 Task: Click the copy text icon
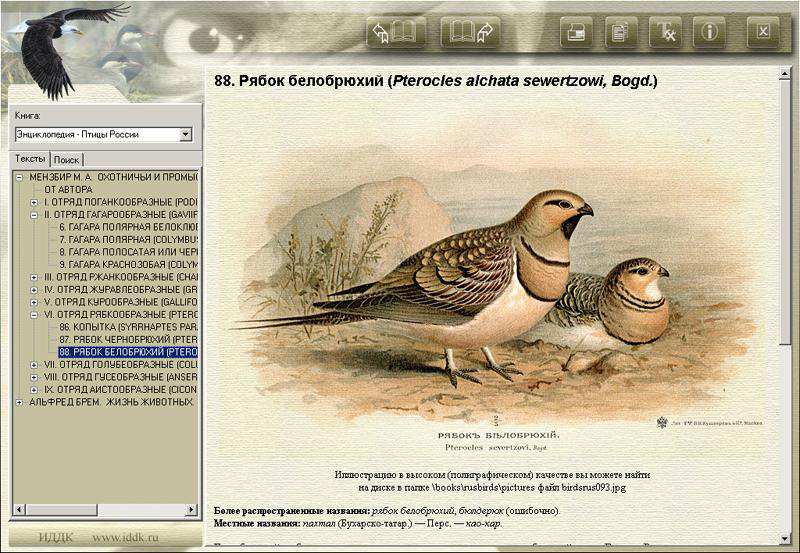point(620,32)
